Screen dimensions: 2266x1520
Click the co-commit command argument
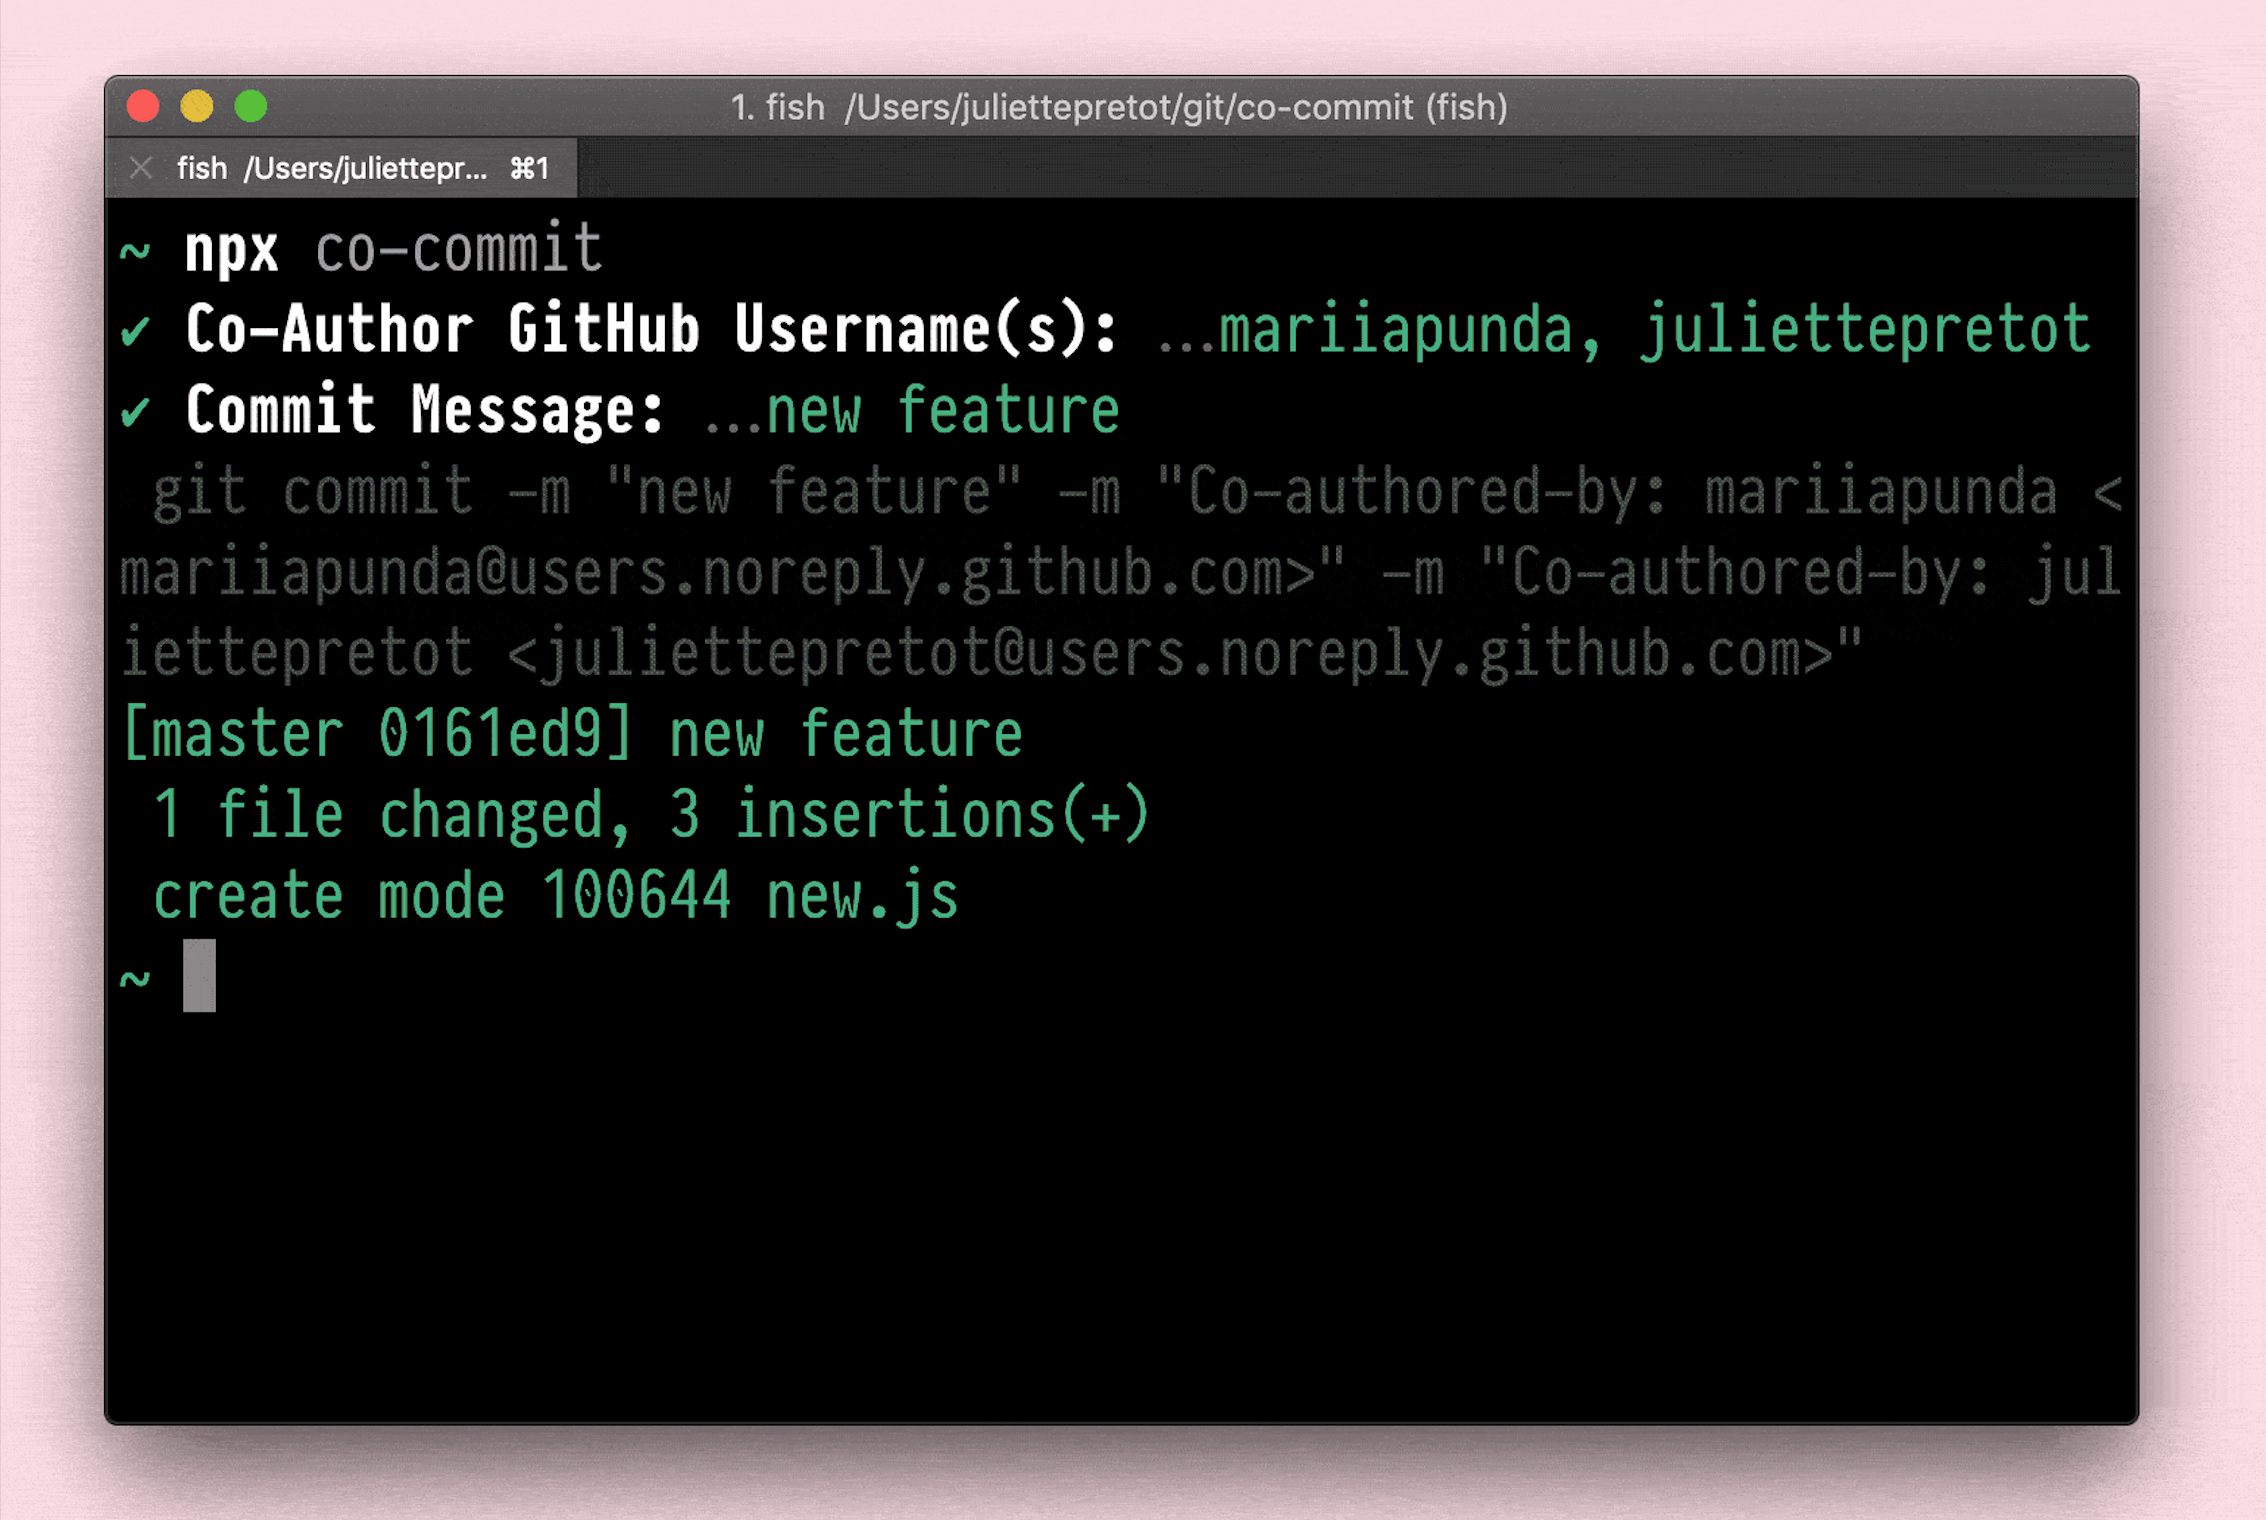coord(459,249)
